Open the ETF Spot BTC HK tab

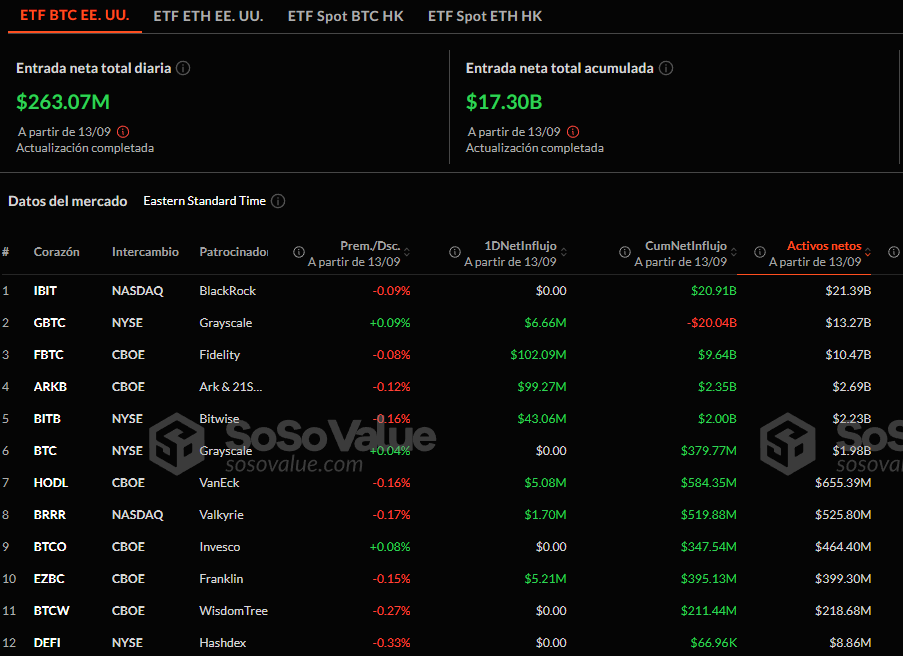point(345,16)
